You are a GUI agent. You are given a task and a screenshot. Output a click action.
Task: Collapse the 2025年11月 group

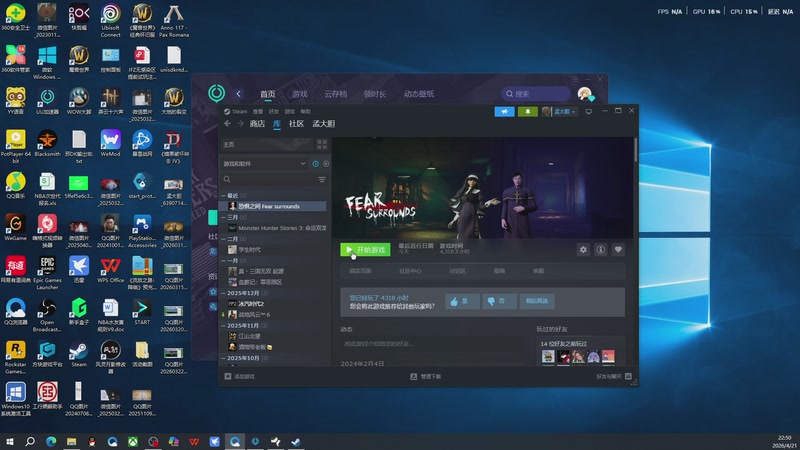[x=223, y=326]
